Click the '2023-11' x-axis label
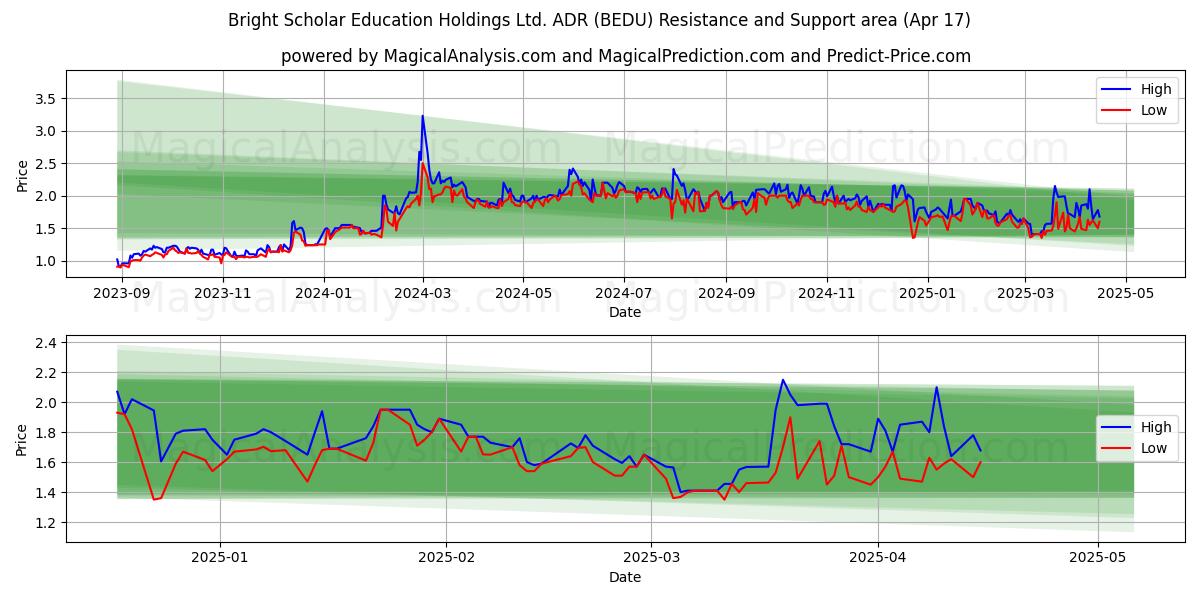The width and height of the screenshot is (1200, 600). [x=223, y=294]
